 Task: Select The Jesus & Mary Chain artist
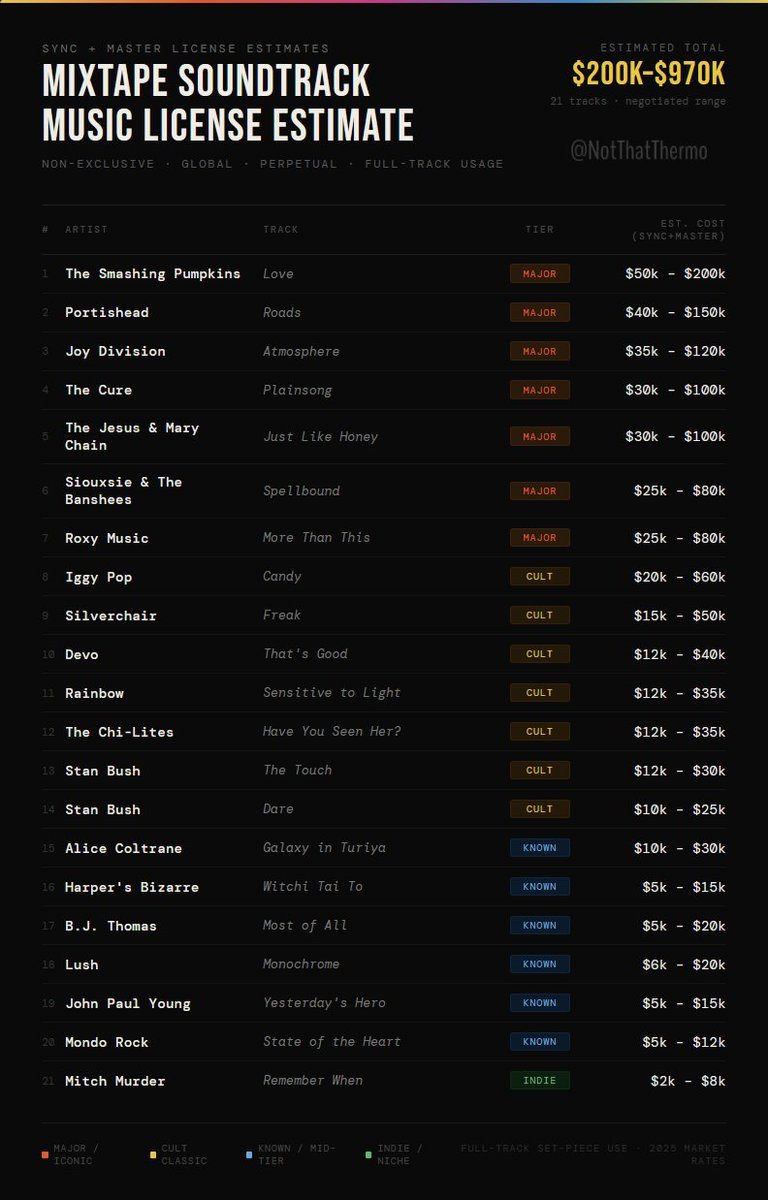132,437
